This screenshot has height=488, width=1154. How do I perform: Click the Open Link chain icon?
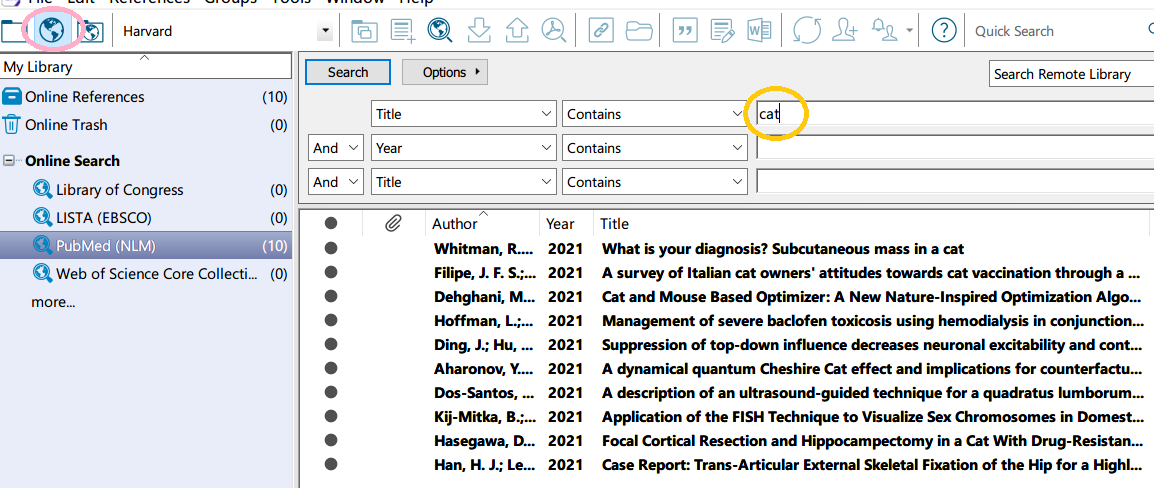click(602, 31)
